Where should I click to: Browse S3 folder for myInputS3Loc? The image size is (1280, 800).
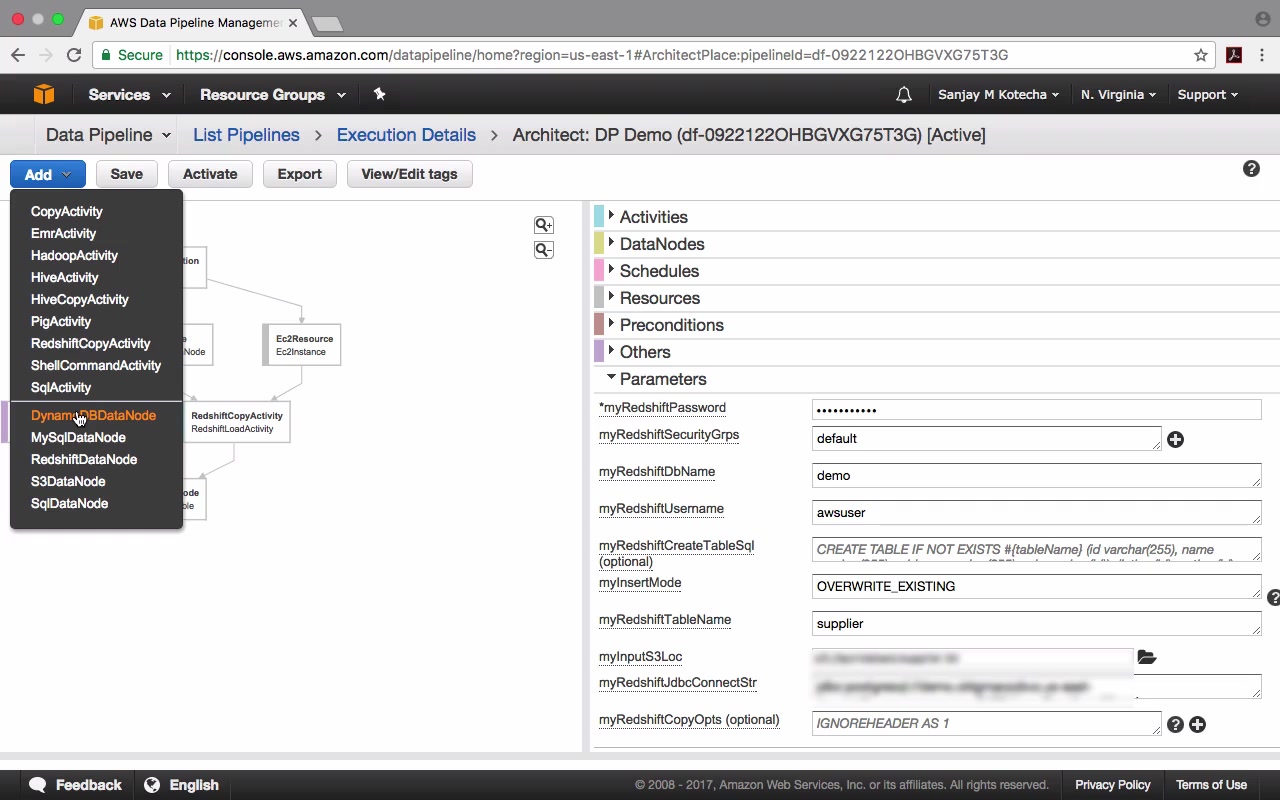click(1147, 657)
